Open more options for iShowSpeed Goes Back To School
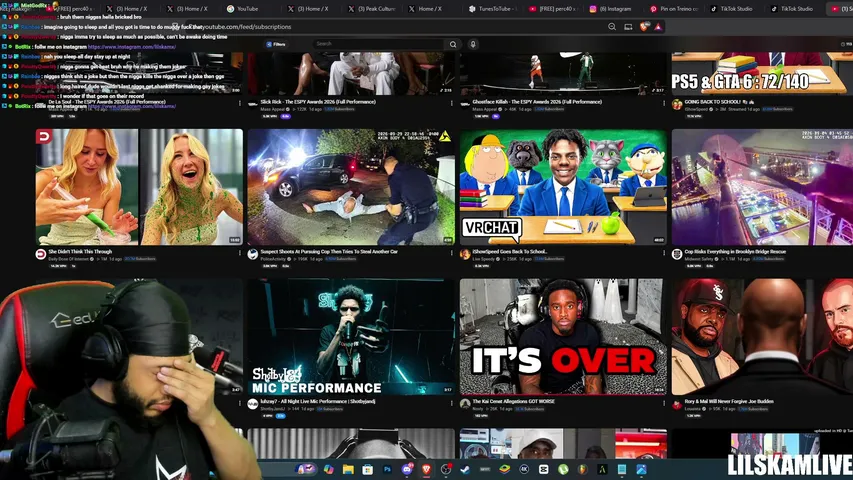 [x=664, y=253]
